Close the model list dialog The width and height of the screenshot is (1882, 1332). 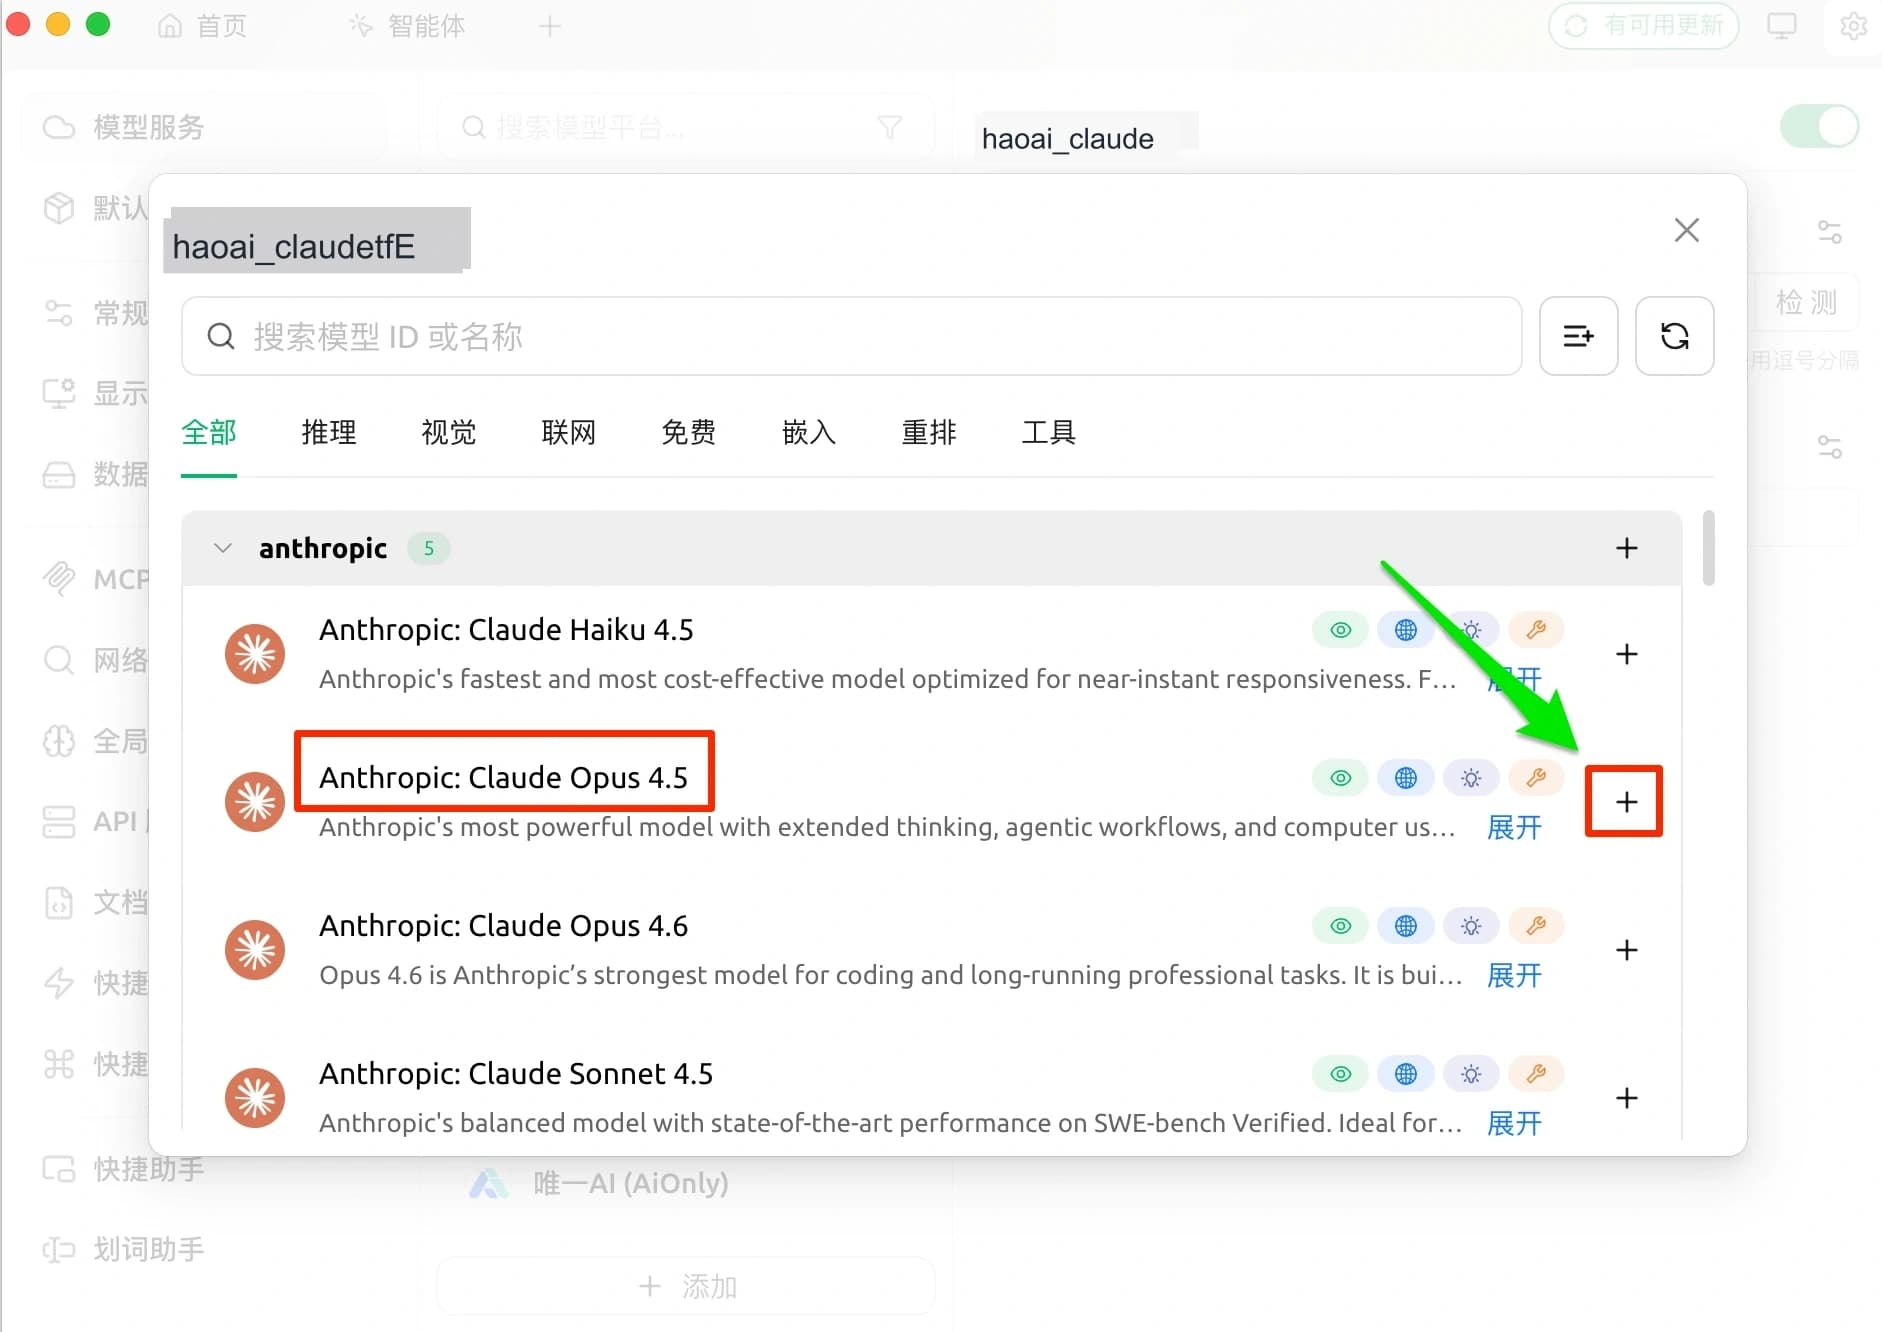point(1686,230)
